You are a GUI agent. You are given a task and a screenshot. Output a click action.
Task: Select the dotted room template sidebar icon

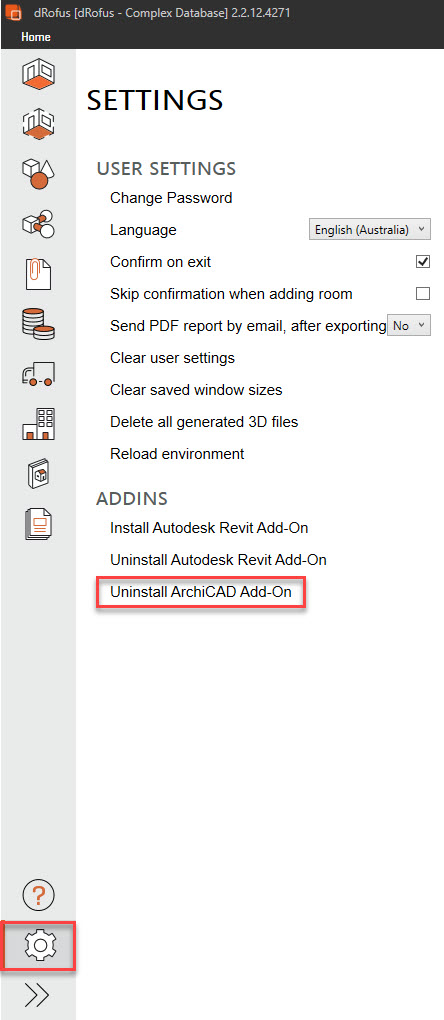[38, 122]
